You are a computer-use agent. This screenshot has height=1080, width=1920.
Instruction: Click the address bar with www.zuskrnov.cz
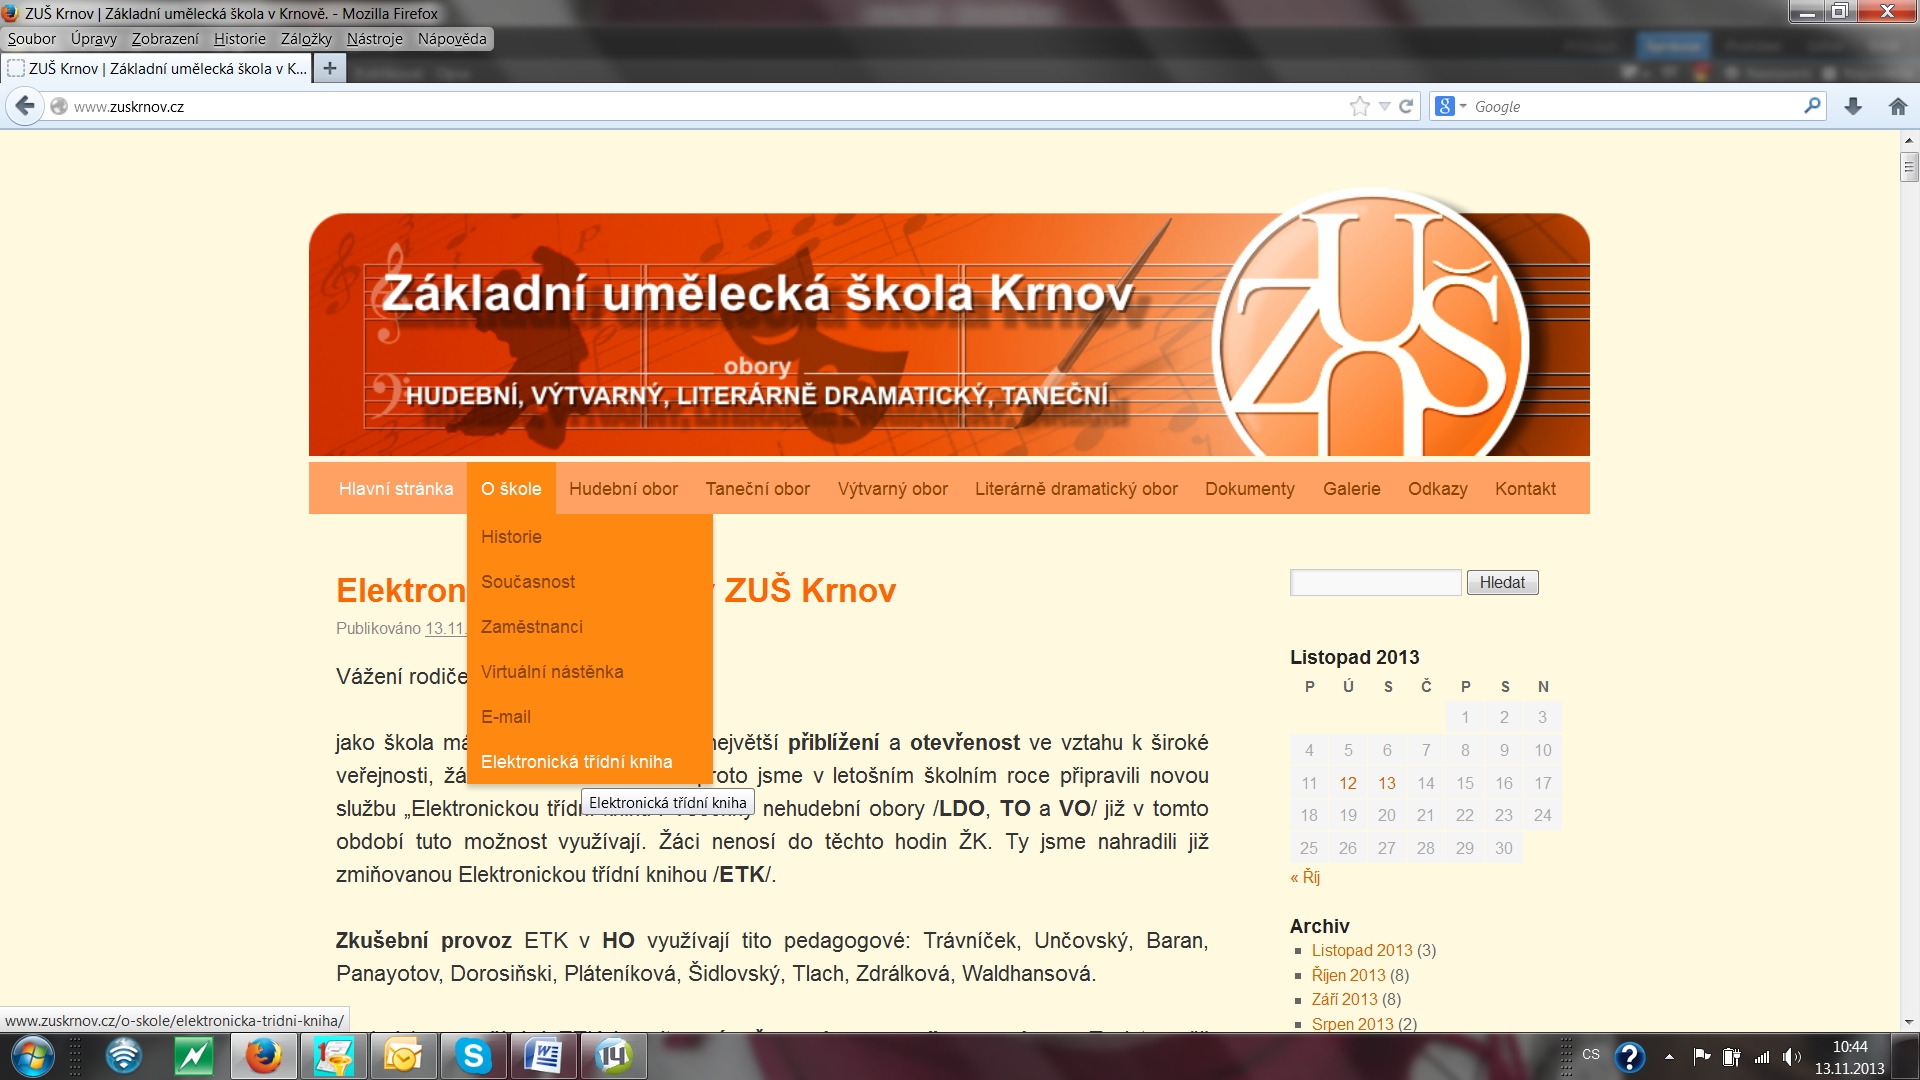click(700, 106)
